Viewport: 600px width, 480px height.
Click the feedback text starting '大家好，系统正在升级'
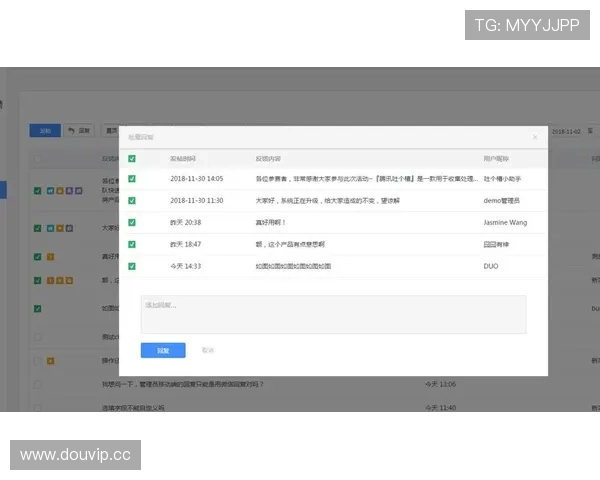pos(328,201)
